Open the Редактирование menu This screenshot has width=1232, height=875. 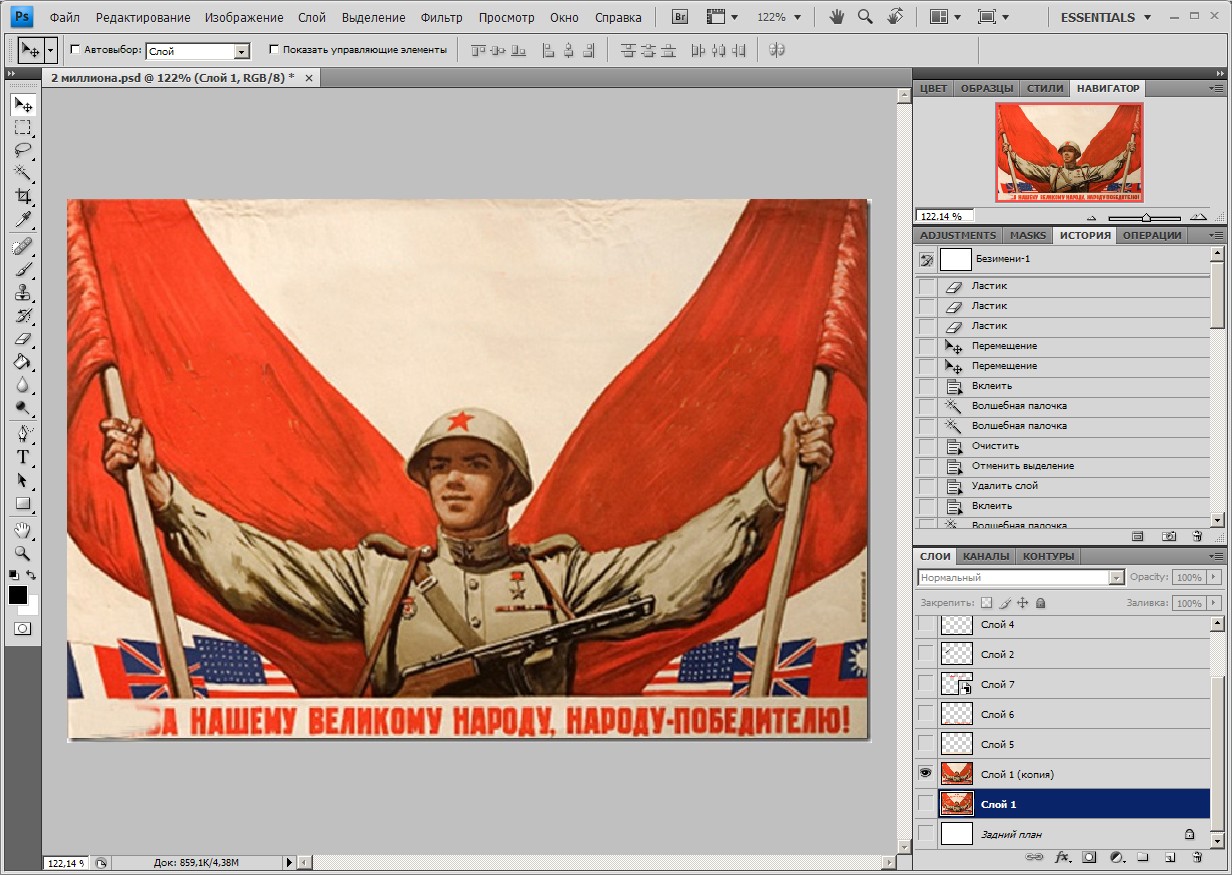143,18
